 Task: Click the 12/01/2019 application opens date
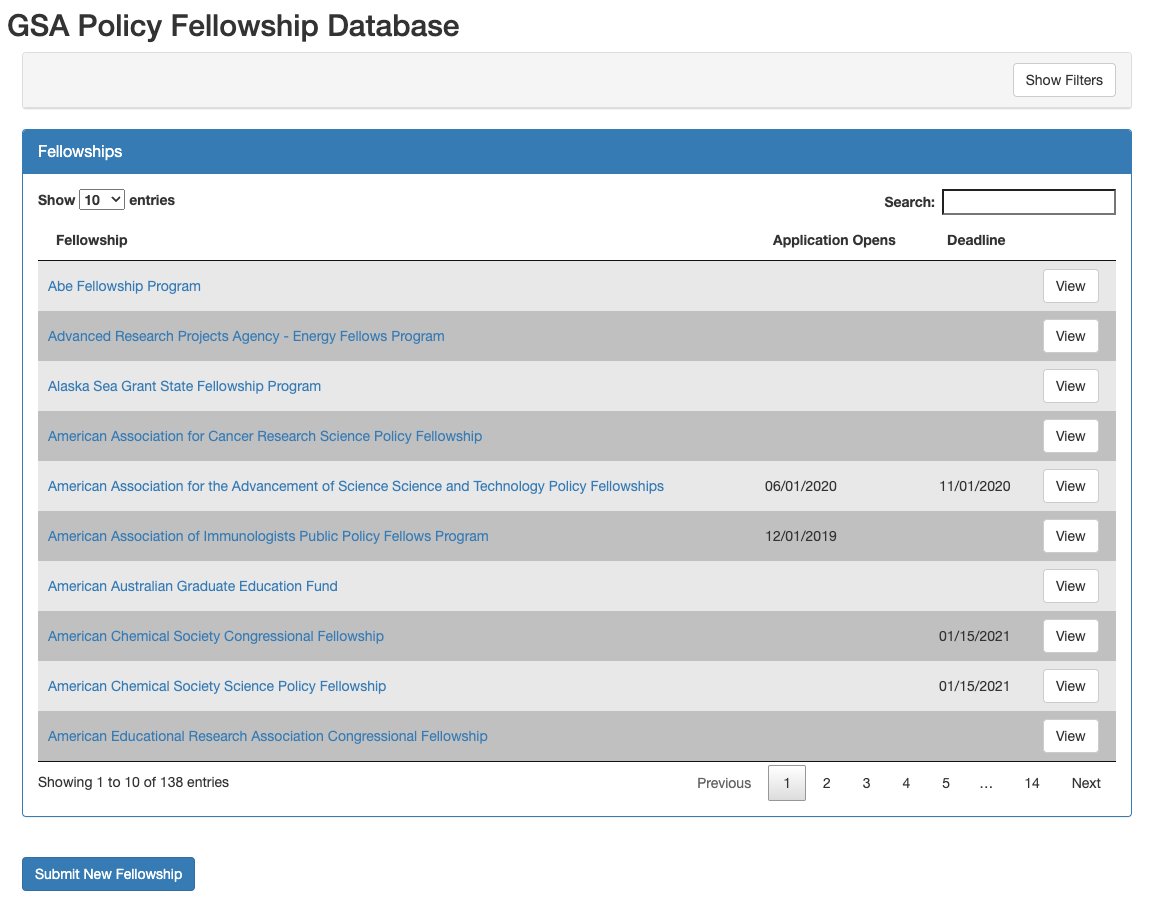[x=801, y=537]
